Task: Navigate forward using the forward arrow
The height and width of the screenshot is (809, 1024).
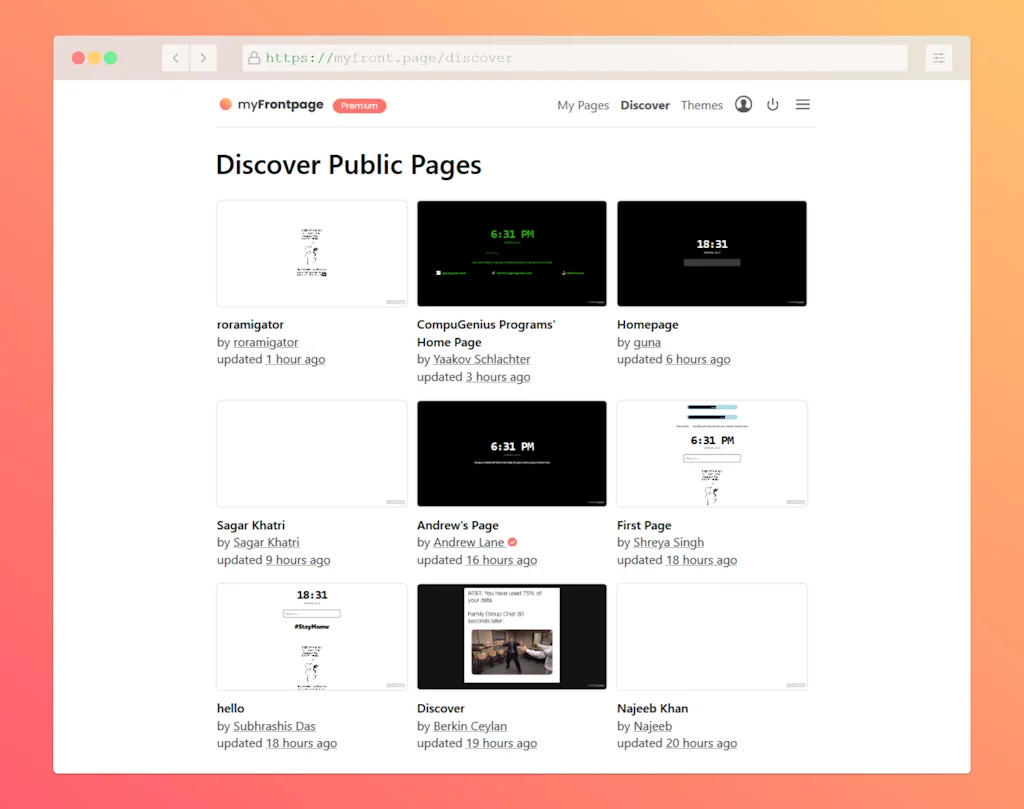Action: pyautogui.click(x=204, y=58)
